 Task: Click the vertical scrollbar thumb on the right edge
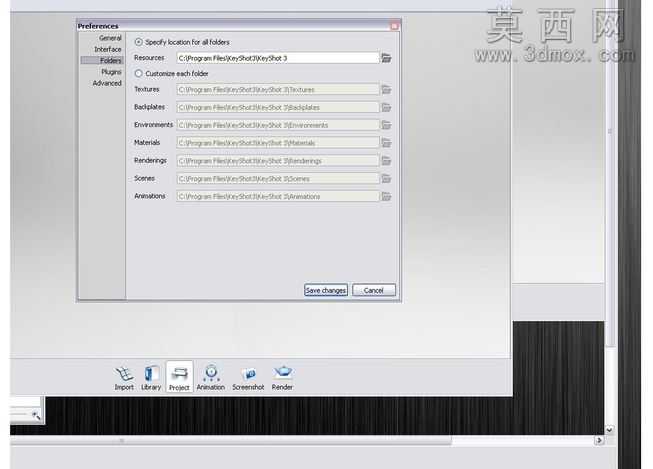610,173
